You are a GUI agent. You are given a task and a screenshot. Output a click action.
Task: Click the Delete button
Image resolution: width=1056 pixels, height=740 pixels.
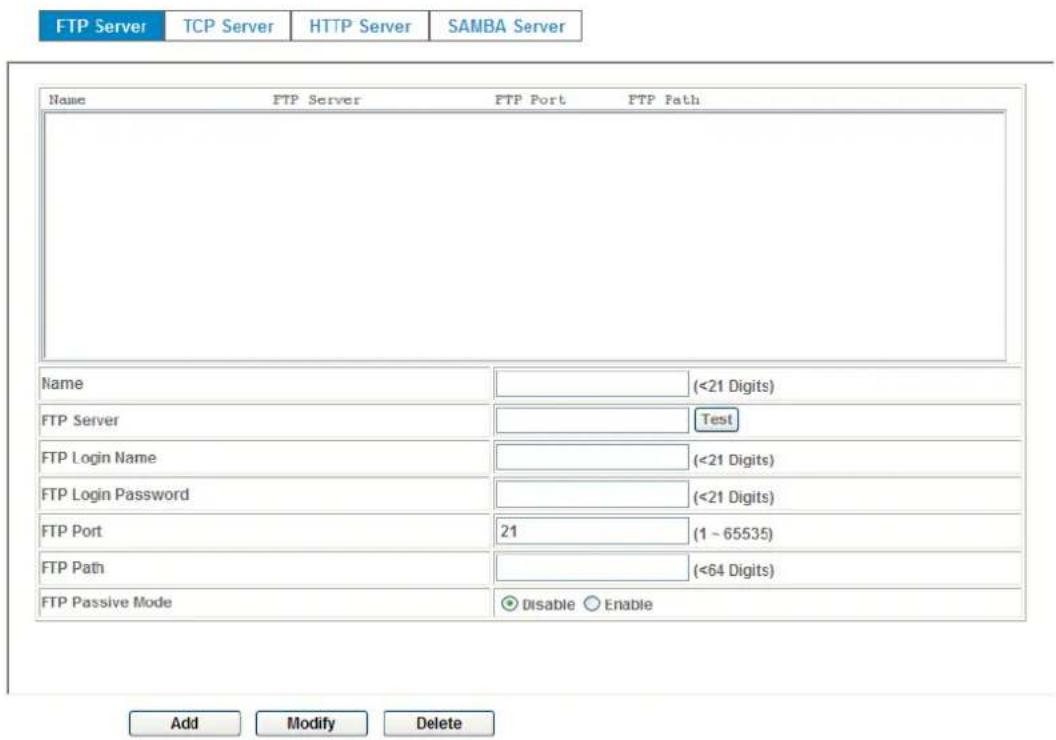pyautogui.click(x=438, y=723)
